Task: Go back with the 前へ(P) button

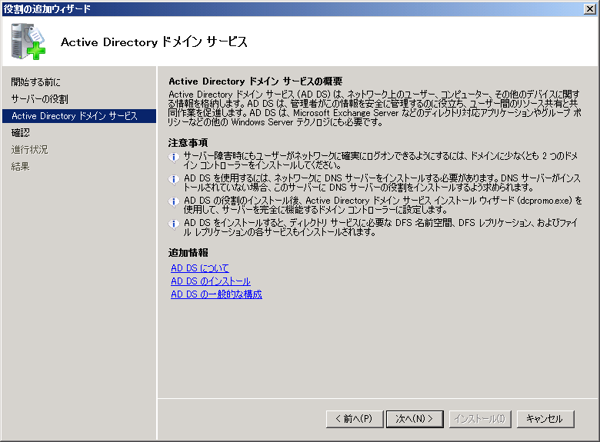Action: point(354,419)
